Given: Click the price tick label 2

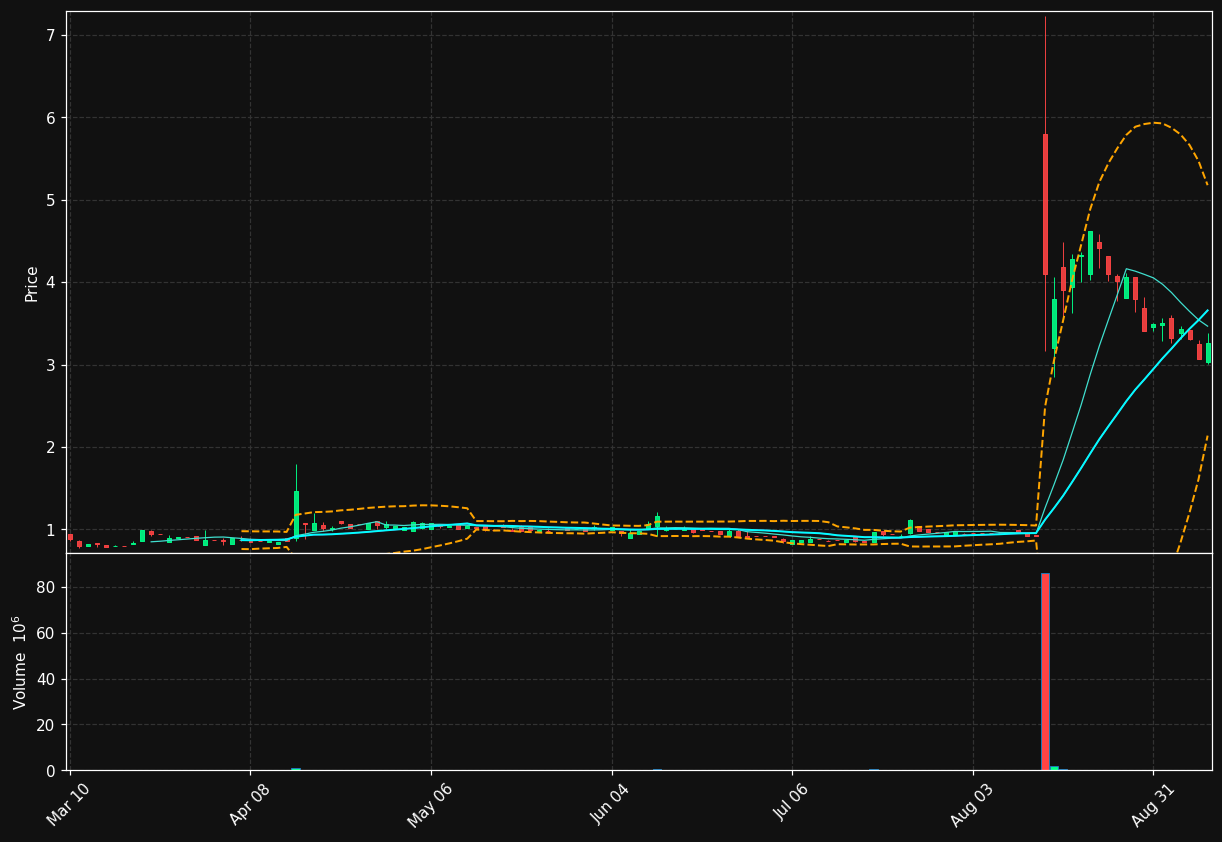Looking at the screenshot, I should pyautogui.click(x=51, y=447).
